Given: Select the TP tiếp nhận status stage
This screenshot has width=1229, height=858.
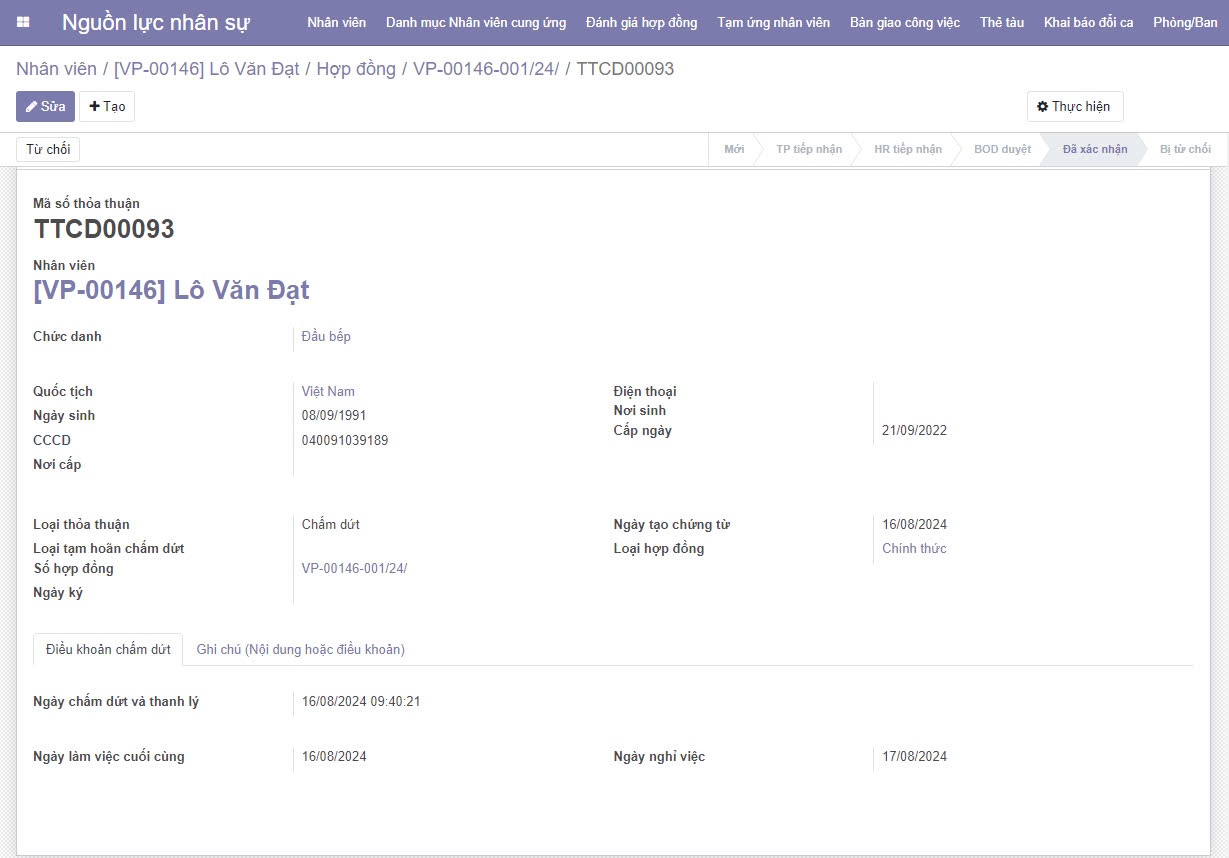Looking at the screenshot, I should click(808, 149).
